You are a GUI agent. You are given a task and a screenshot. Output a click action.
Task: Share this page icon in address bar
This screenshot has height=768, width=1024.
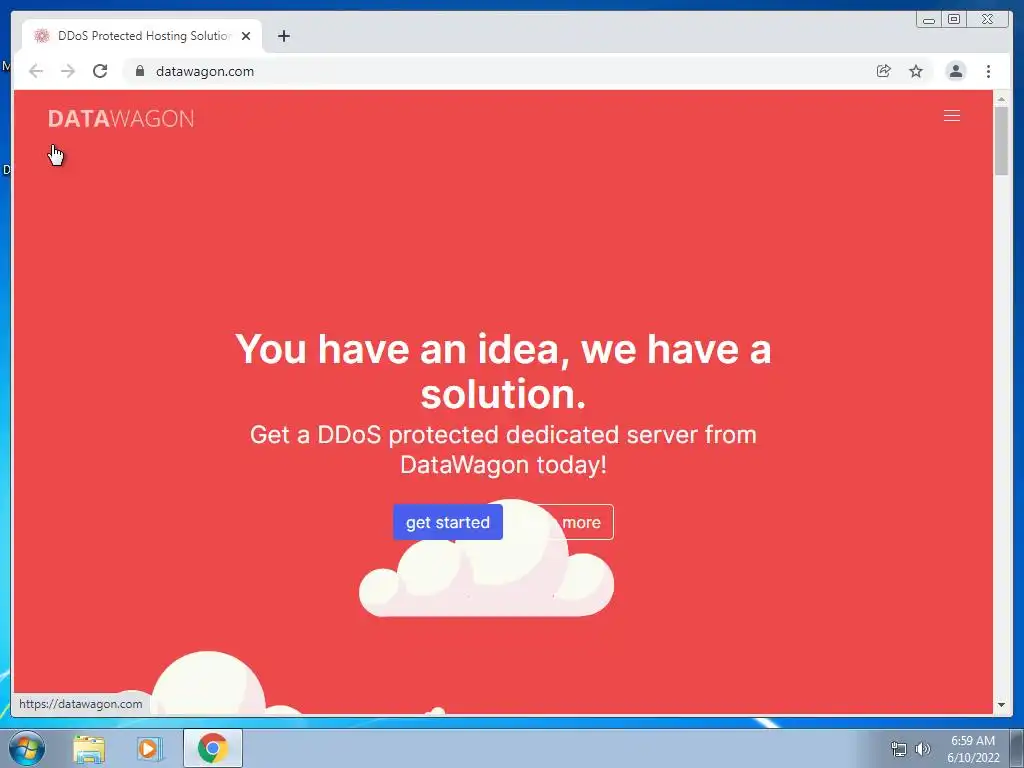pos(884,71)
